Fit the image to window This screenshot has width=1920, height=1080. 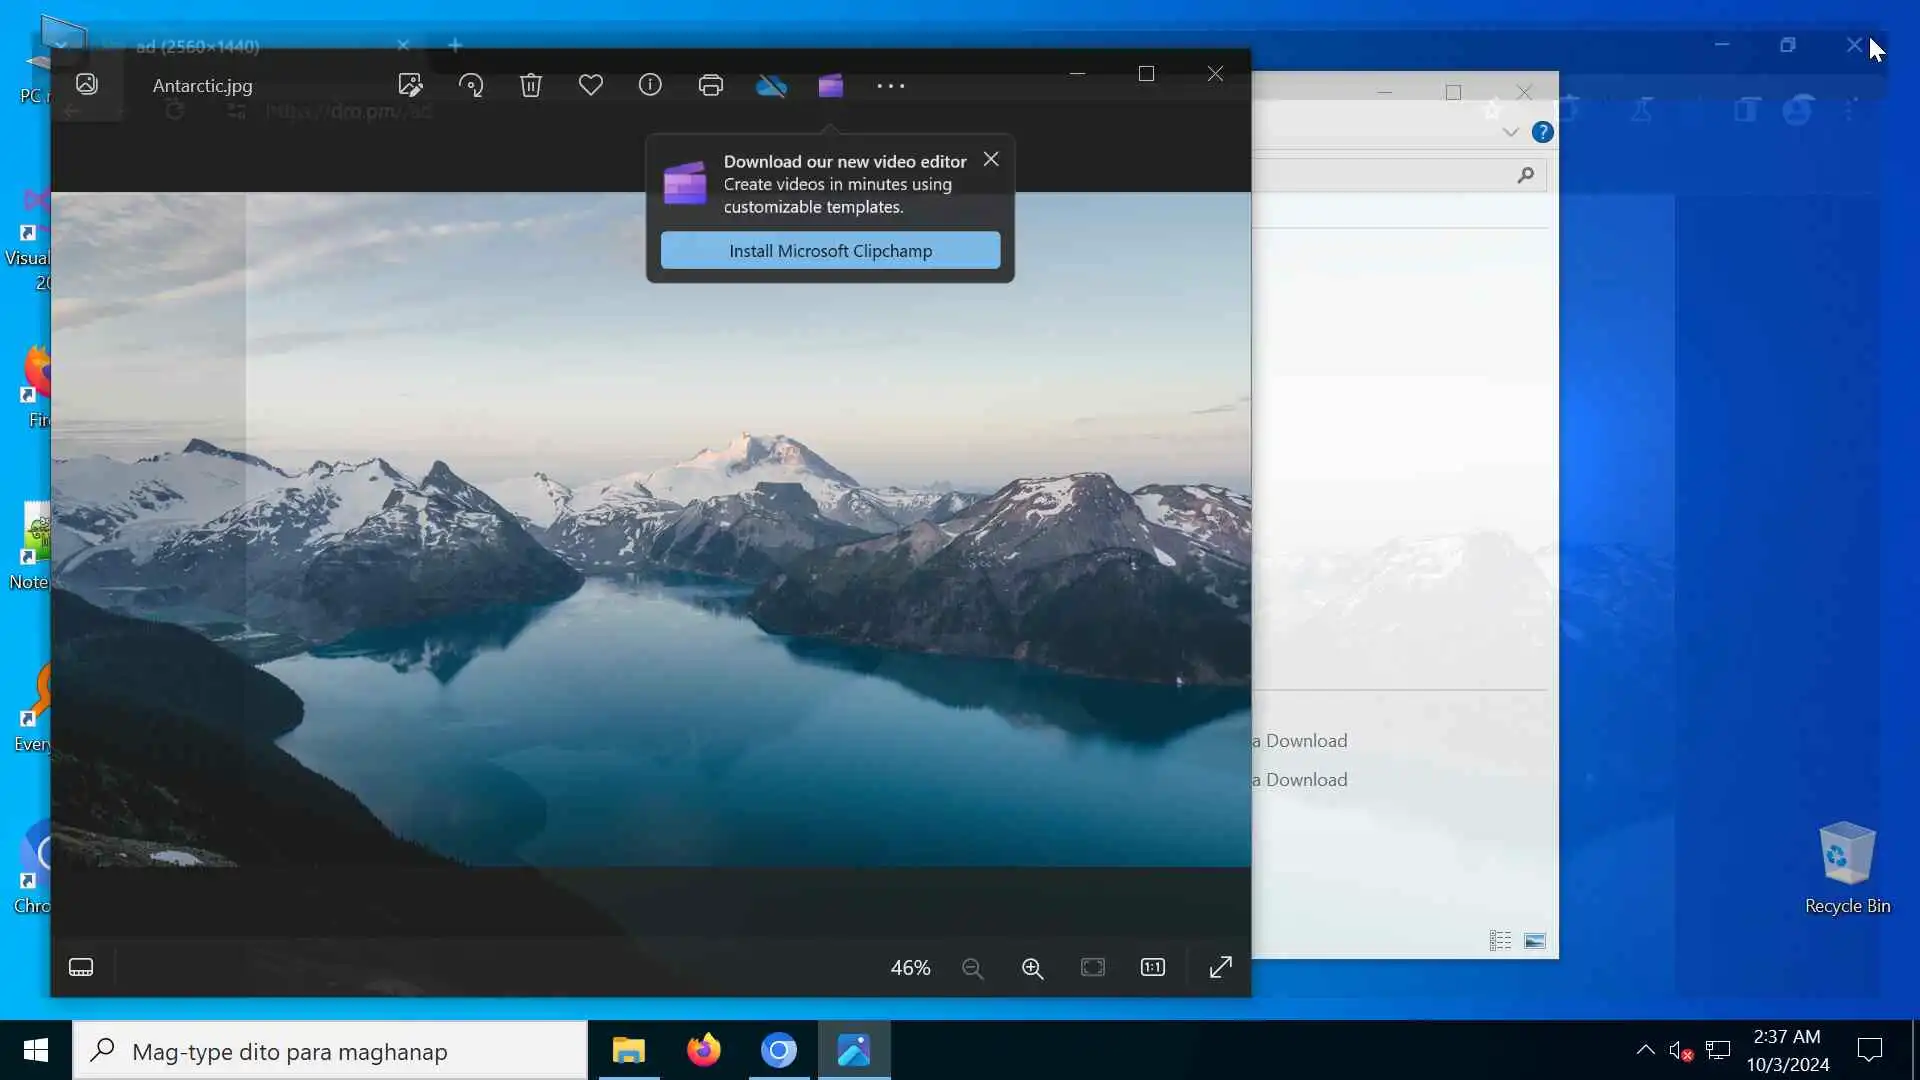pyautogui.click(x=1093, y=967)
